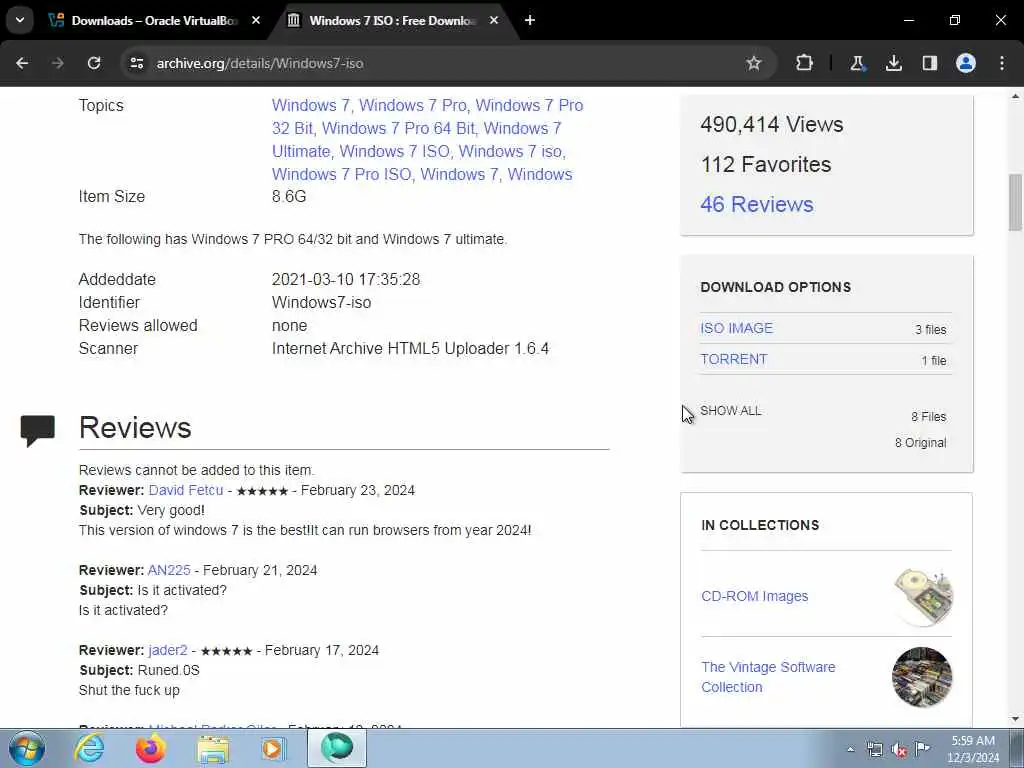Click SHOW ALL download files
Viewport: 1024px width, 768px height.
click(x=731, y=411)
